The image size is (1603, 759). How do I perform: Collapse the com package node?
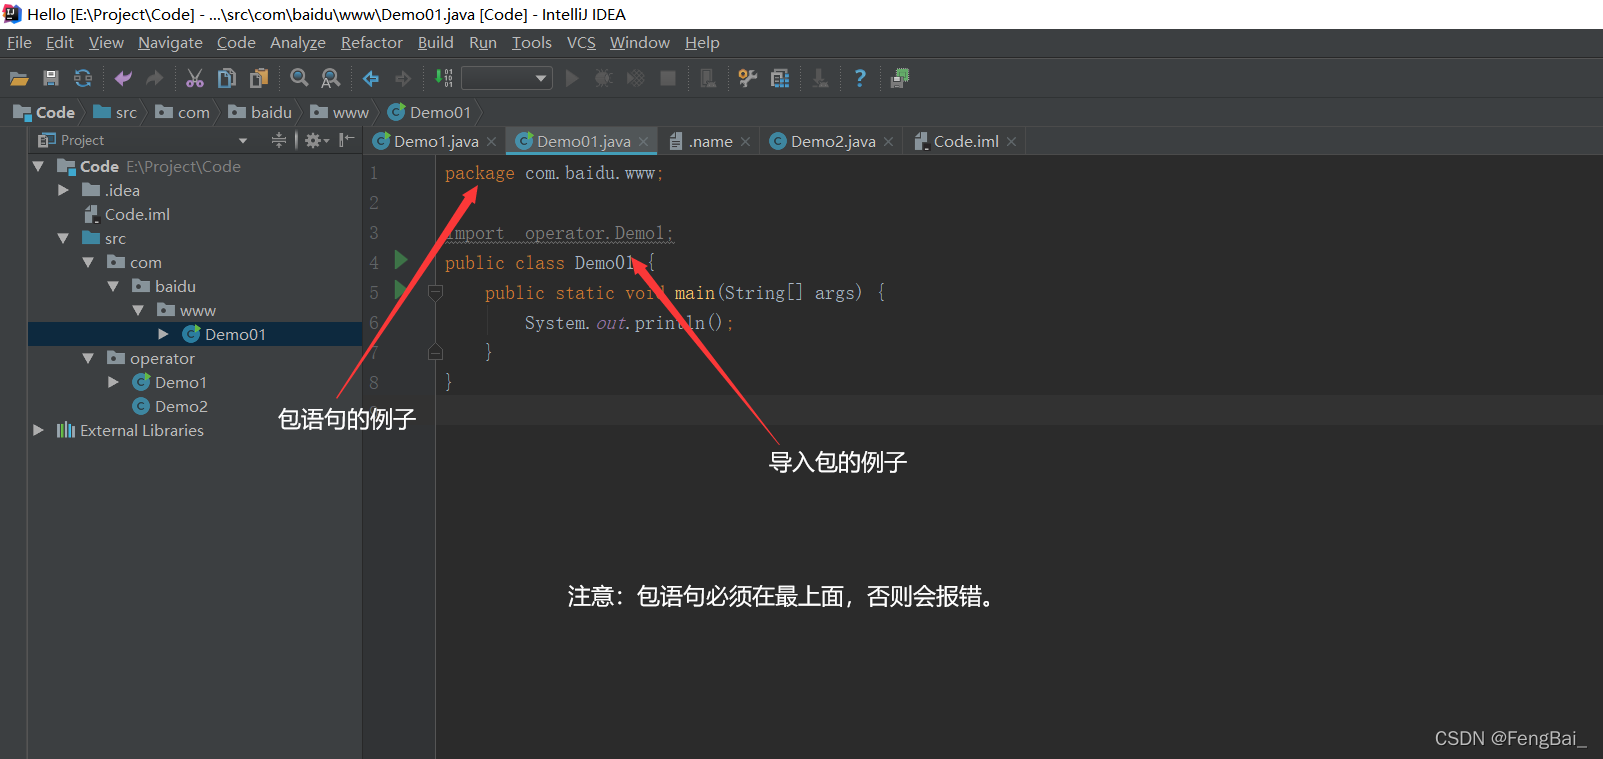(x=88, y=263)
